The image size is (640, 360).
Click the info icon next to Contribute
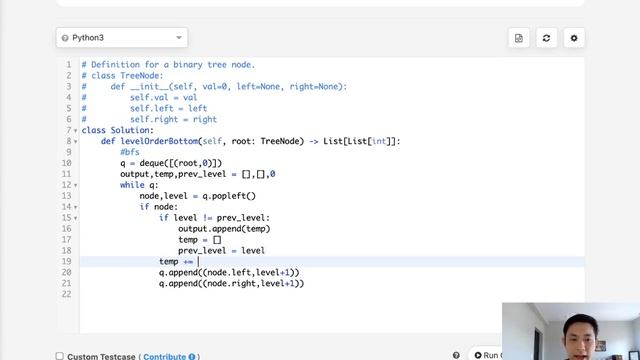pos(191,356)
